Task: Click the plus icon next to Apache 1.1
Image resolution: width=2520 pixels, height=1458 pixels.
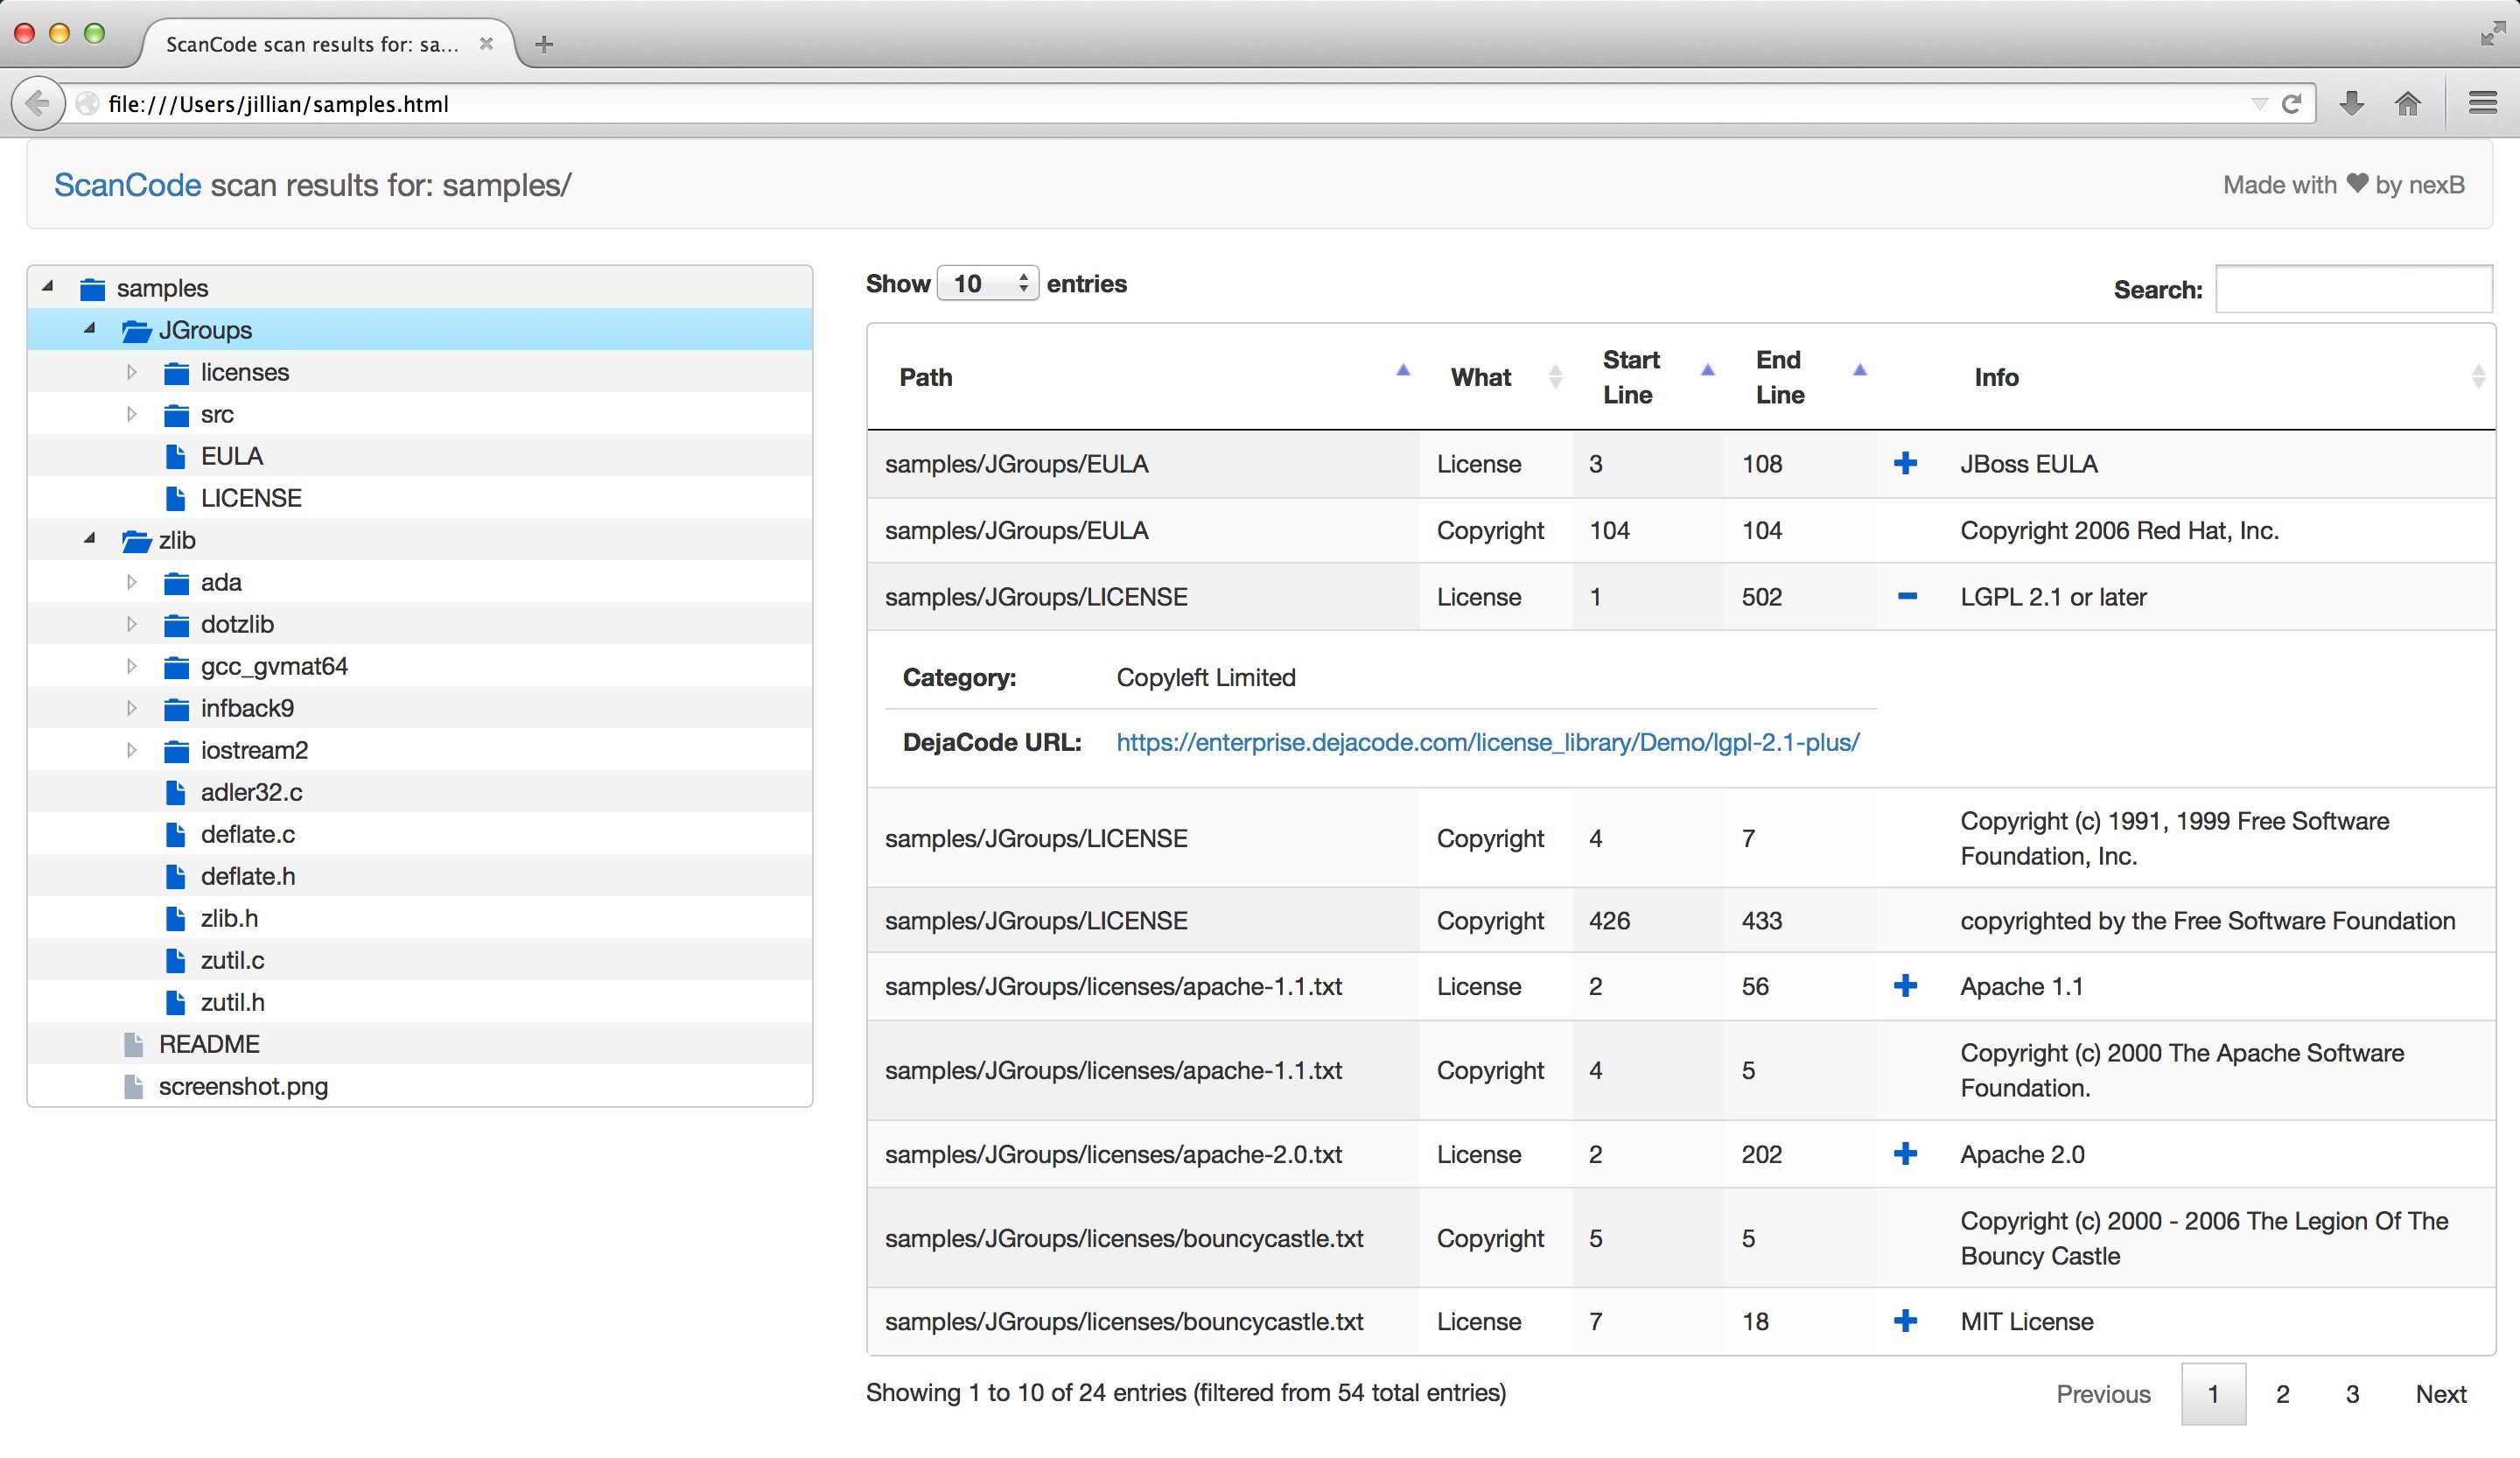Action: (1902, 986)
